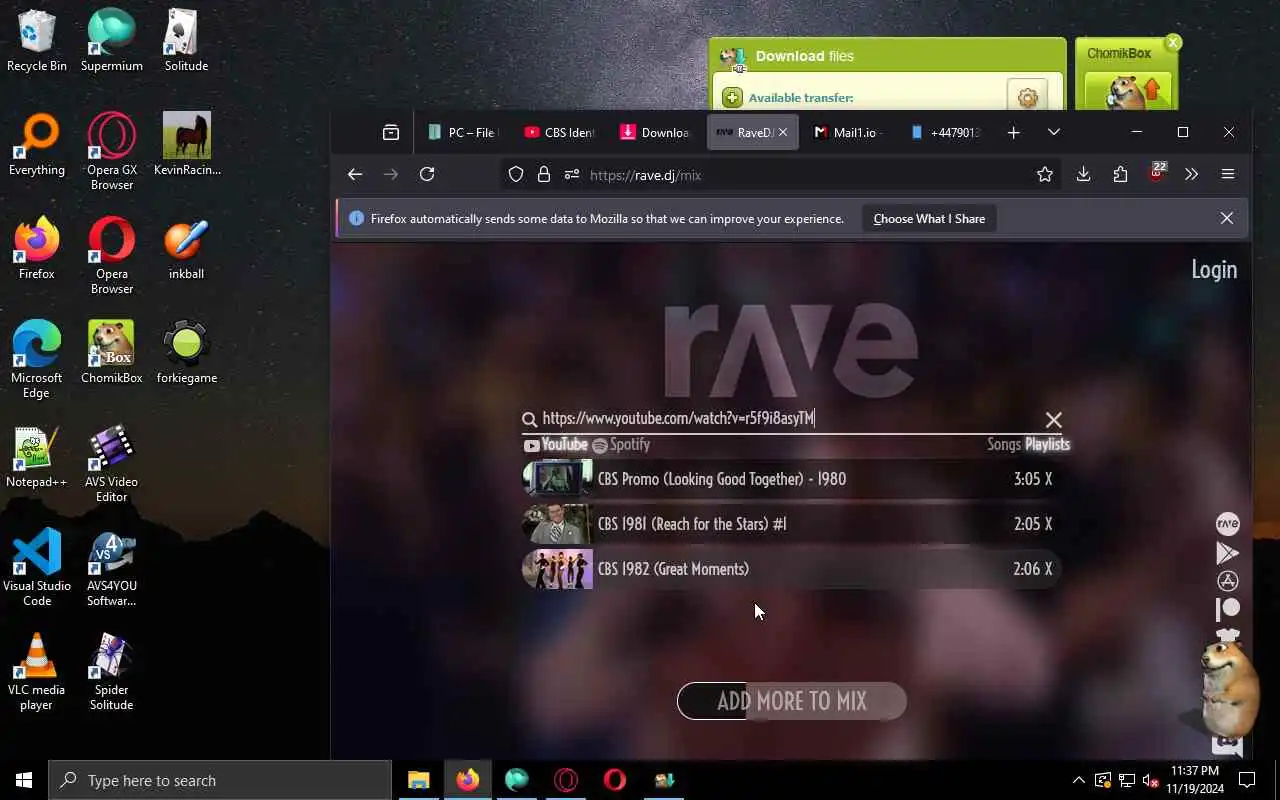The image size is (1280, 800).
Task: Click CBS Promo 1980 video thumbnail
Action: point(558,479)
